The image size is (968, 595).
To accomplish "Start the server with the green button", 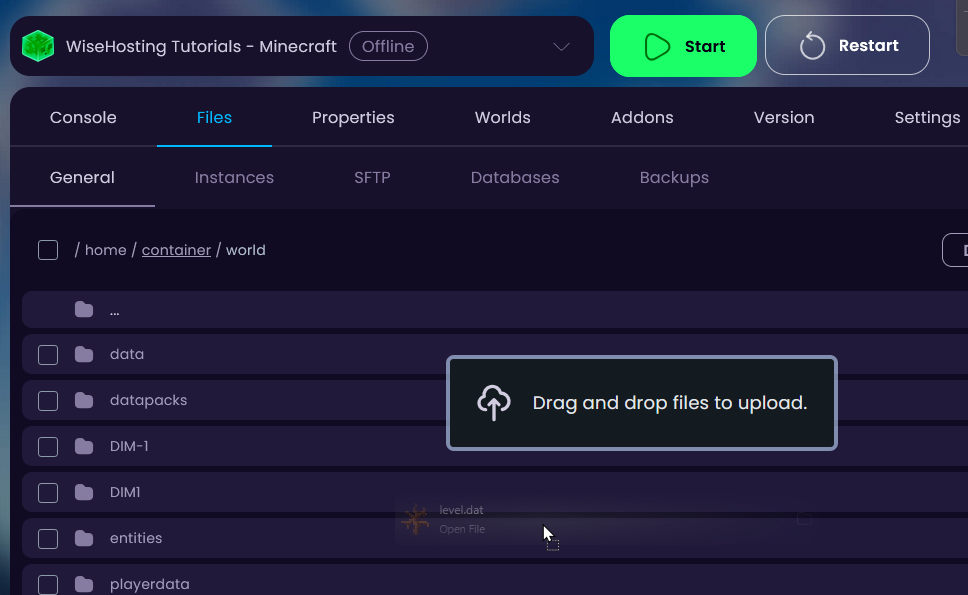I will [x=683, y=46].
